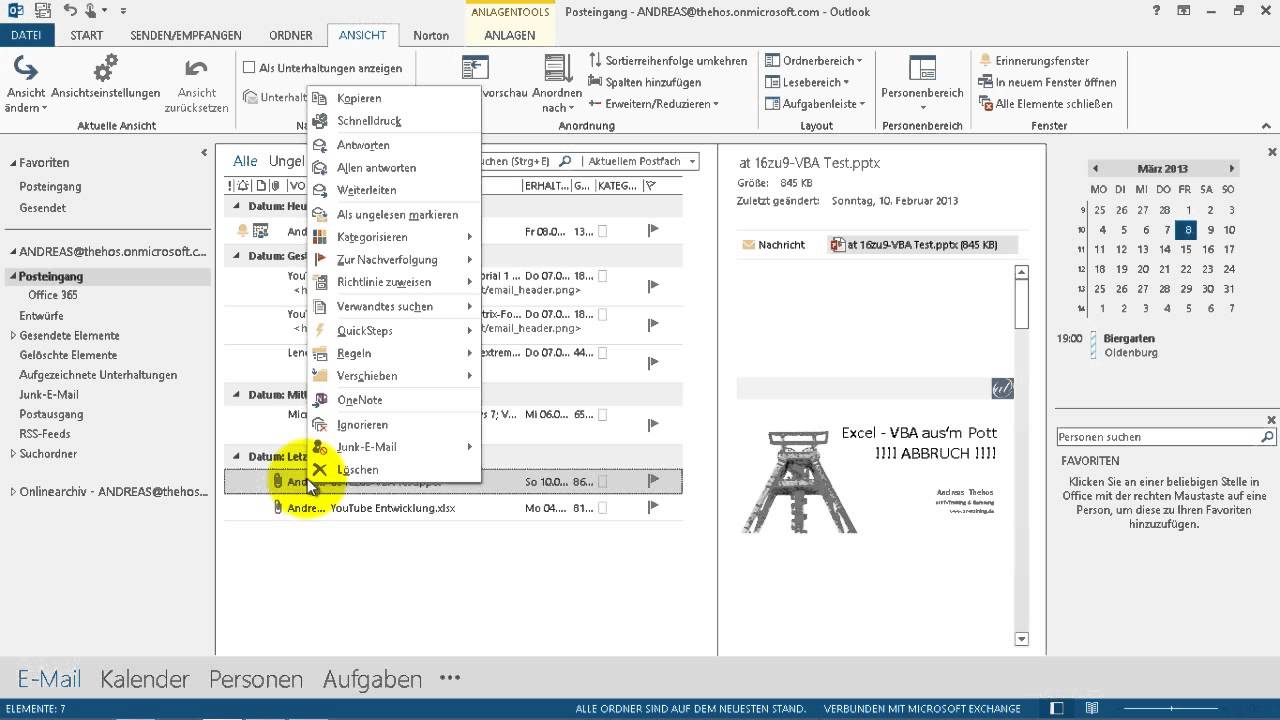Toggle category box of Fr 08.0 message

point(602,231)
